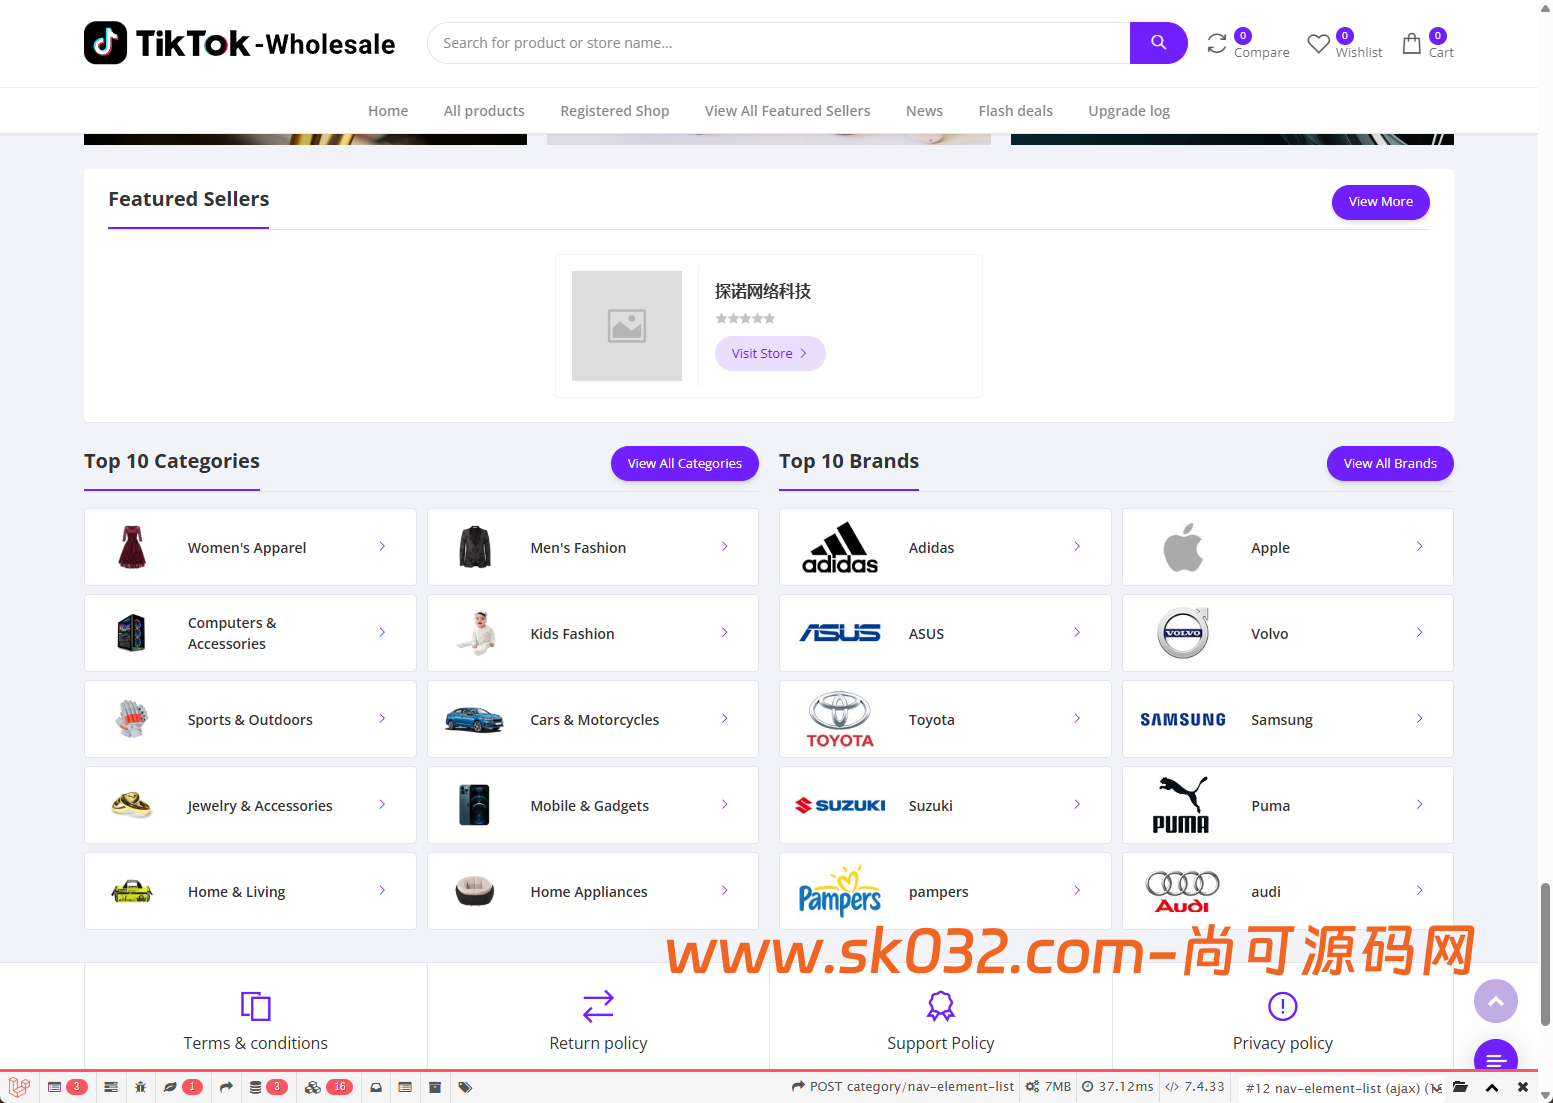Image resolution: width=1553 pixels, height=1103 pixels.
Task: Open debugbar Request tags icon
Action: tap(465, 1087)
